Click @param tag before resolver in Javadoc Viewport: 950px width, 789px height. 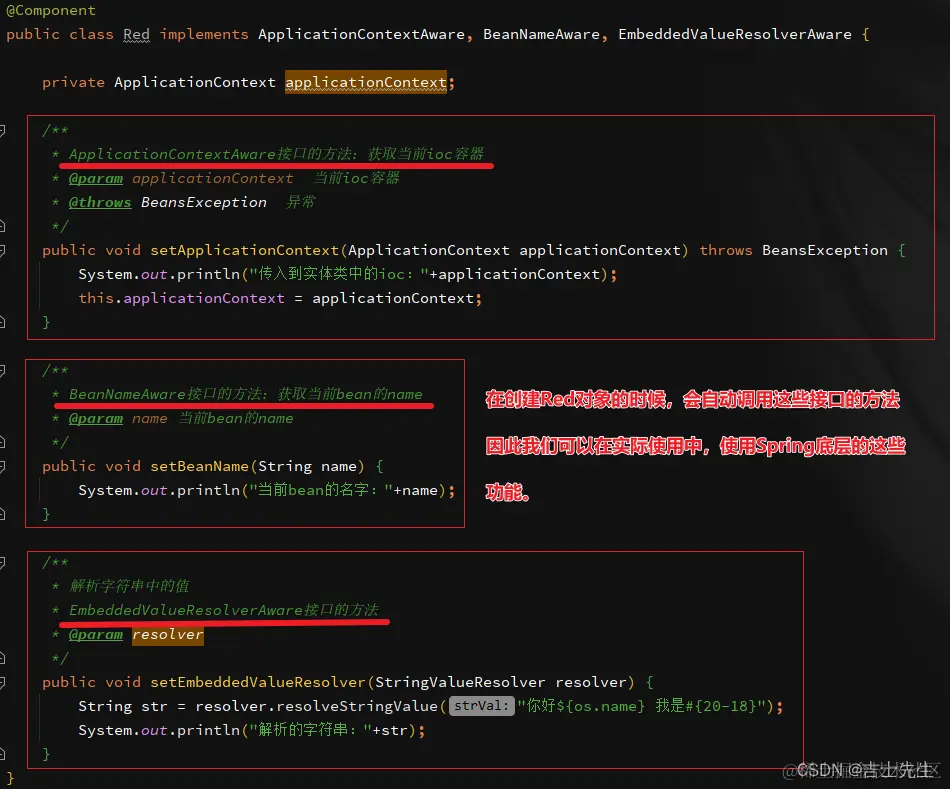[x=96, y=634]
